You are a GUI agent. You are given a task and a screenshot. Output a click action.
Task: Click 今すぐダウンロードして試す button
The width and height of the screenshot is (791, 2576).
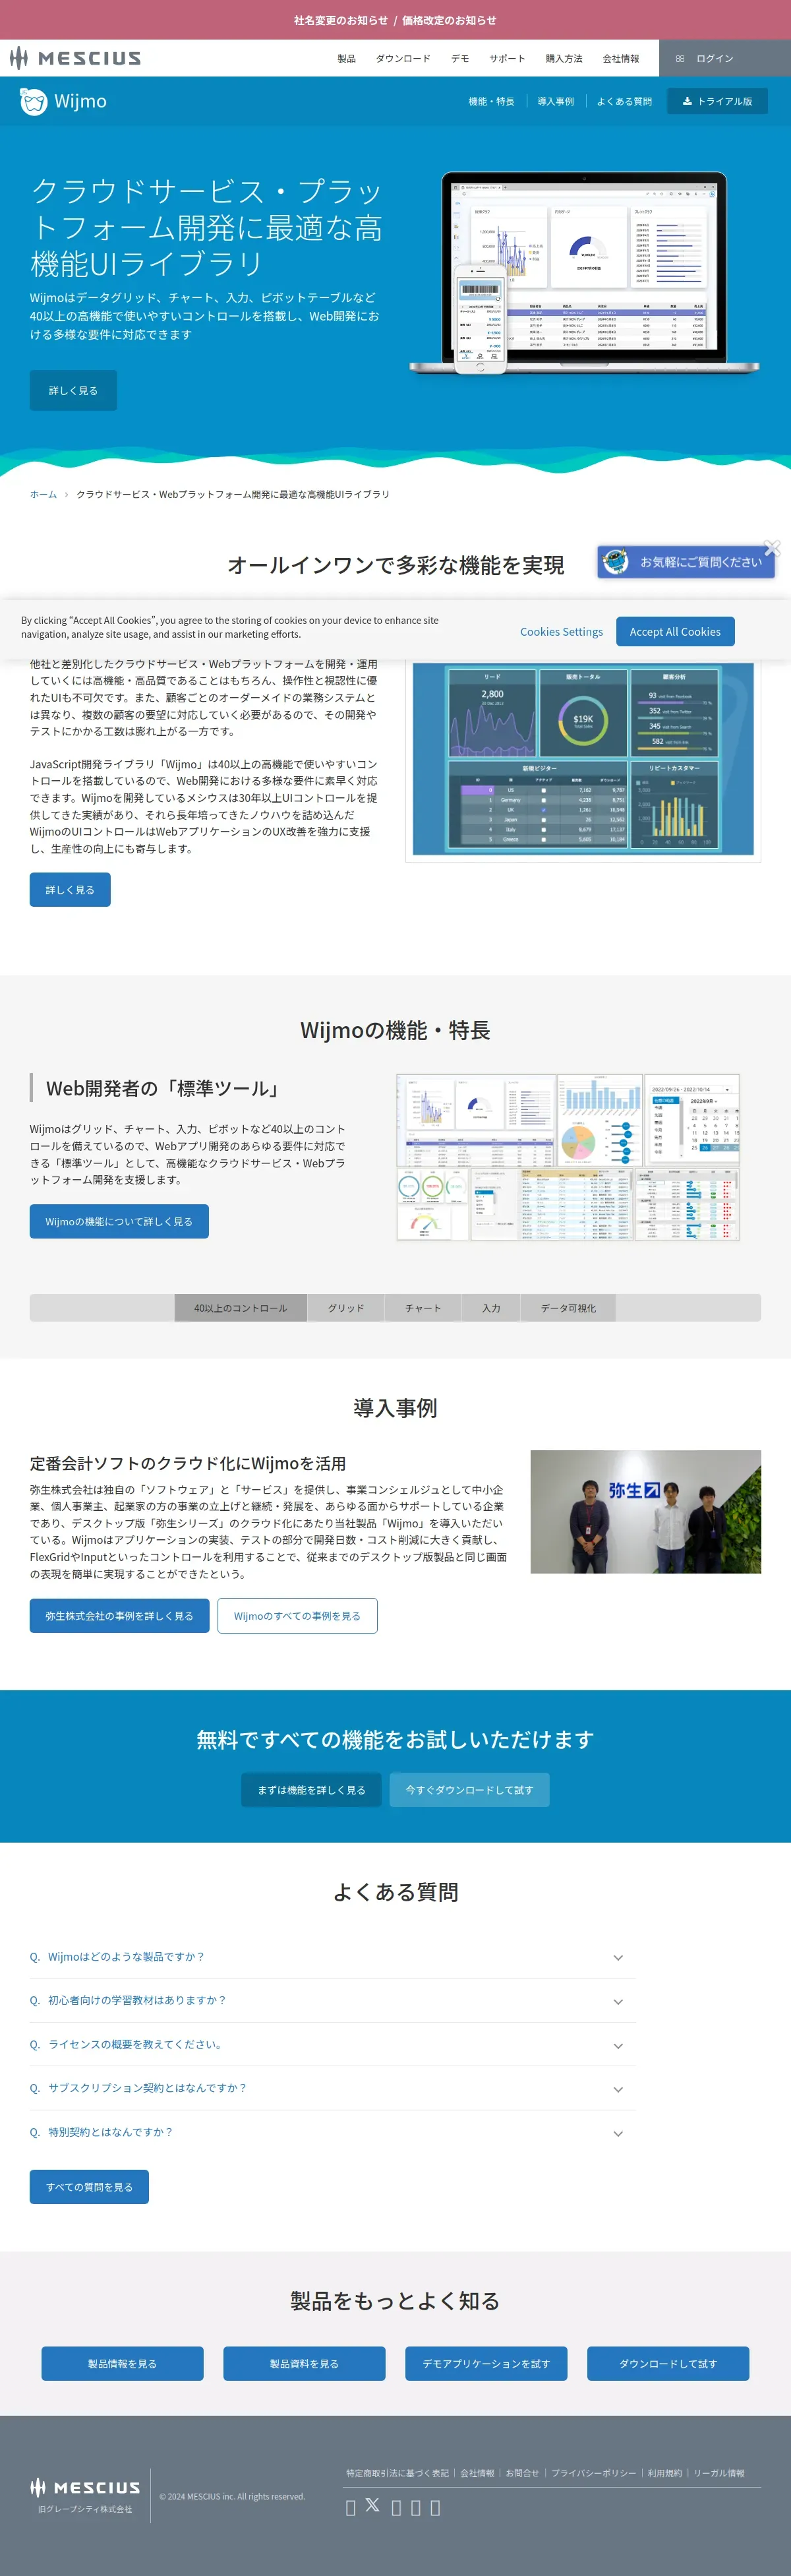(x=469, y=1790)
